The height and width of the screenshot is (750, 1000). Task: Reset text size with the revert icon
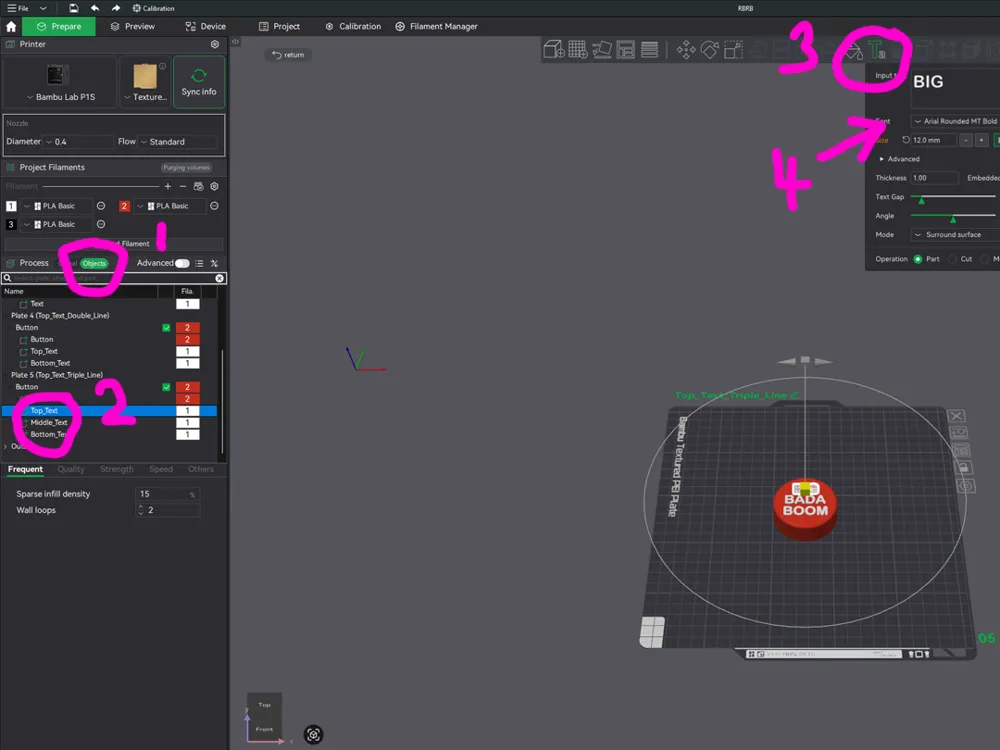[906, 140]
